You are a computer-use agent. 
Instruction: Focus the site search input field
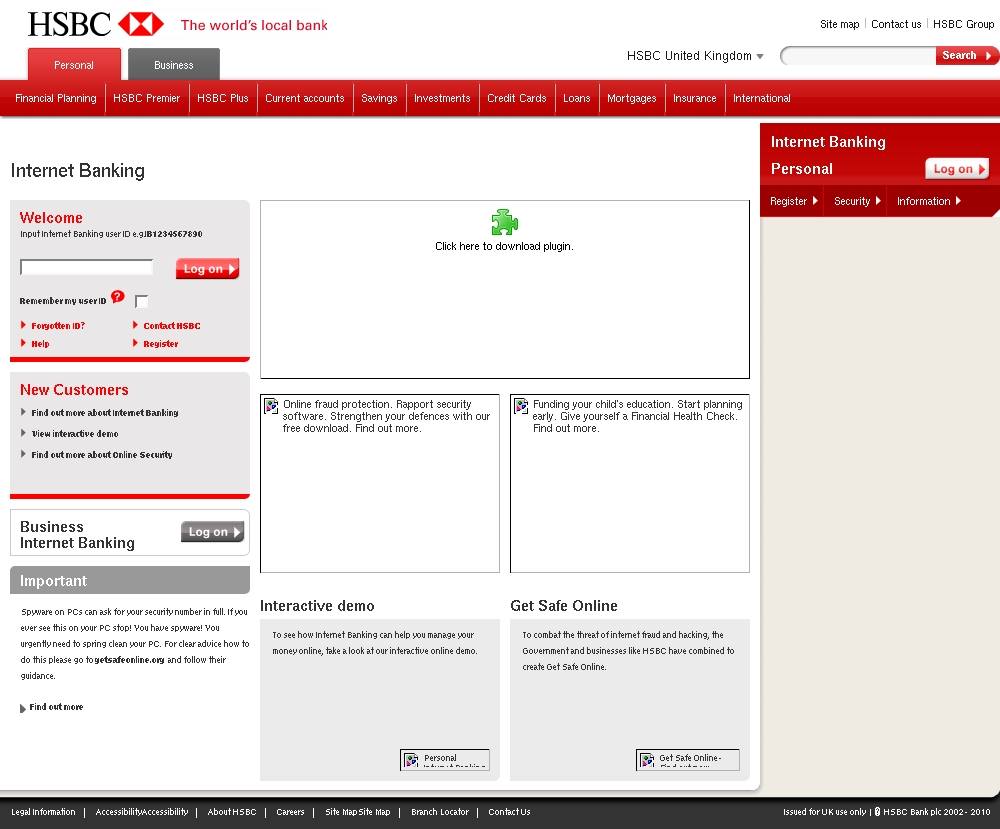[x=858, y=55]
